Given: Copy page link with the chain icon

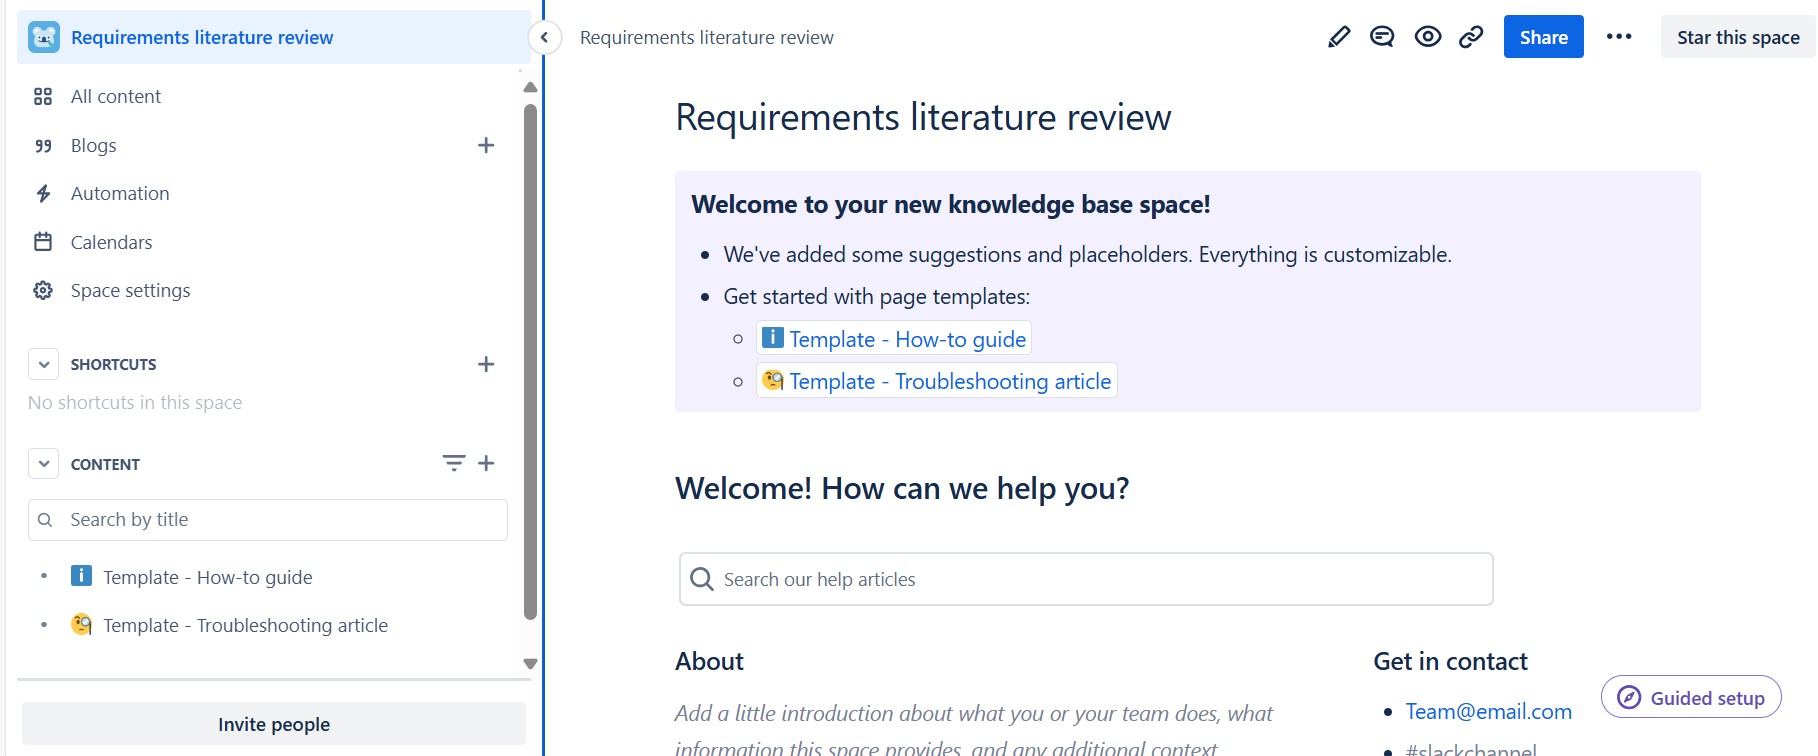Looking at the screenshot, I should point(1471,37).
